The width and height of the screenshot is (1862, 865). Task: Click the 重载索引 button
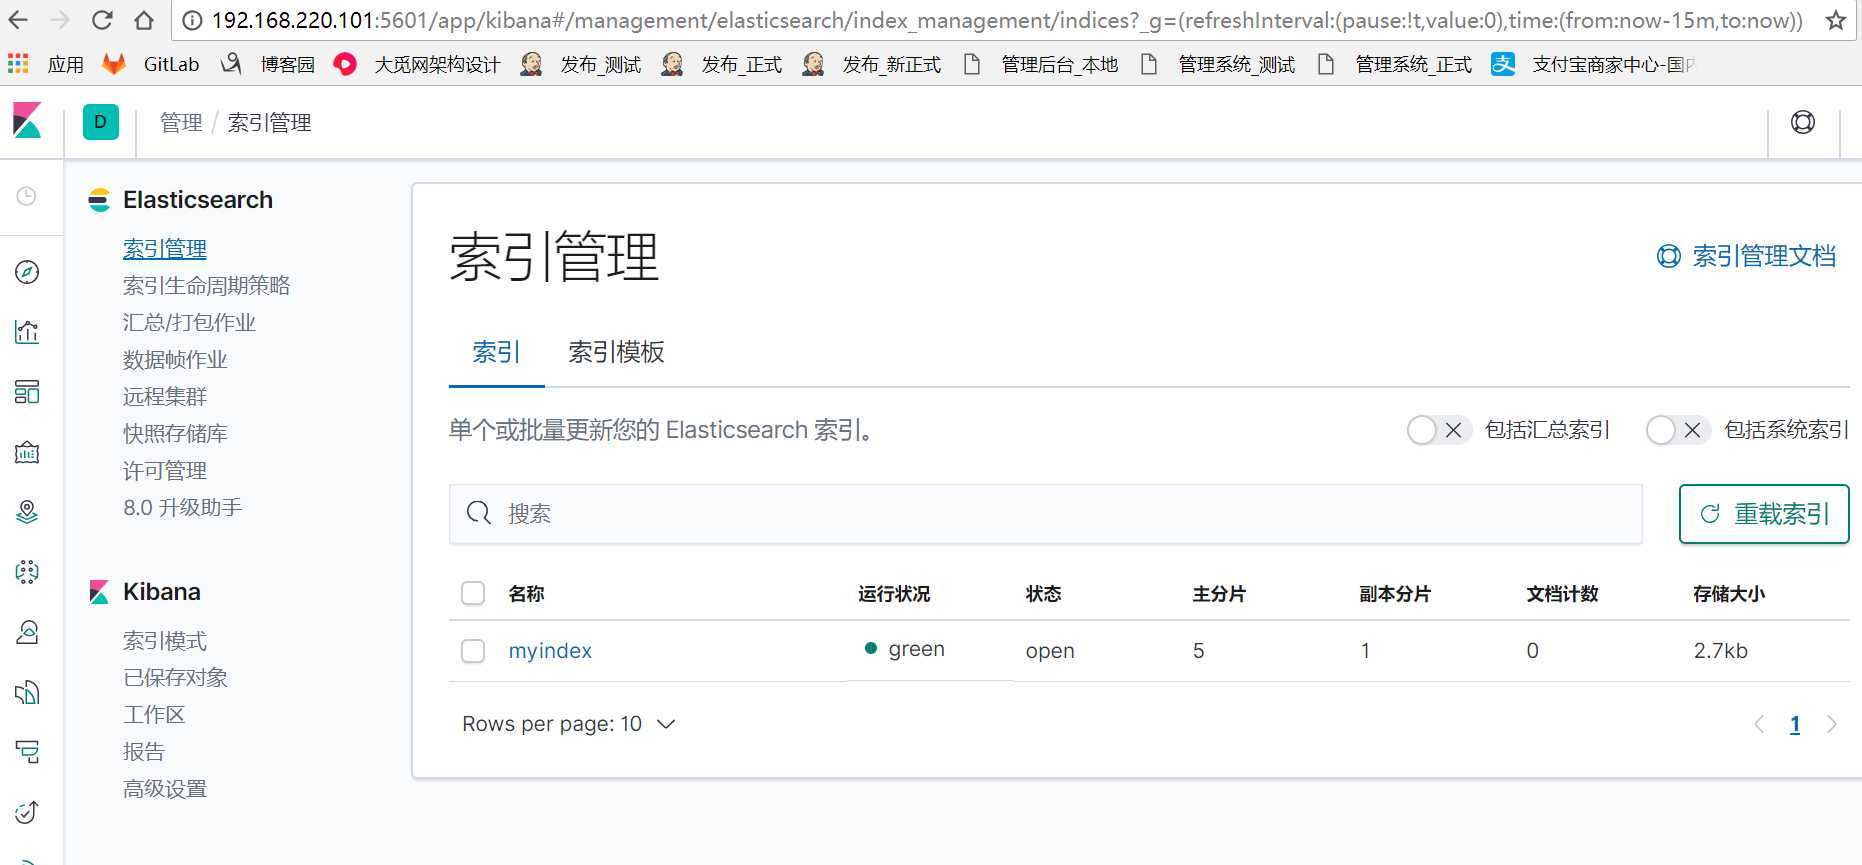pyautogui.click(x=1764, y=514)
